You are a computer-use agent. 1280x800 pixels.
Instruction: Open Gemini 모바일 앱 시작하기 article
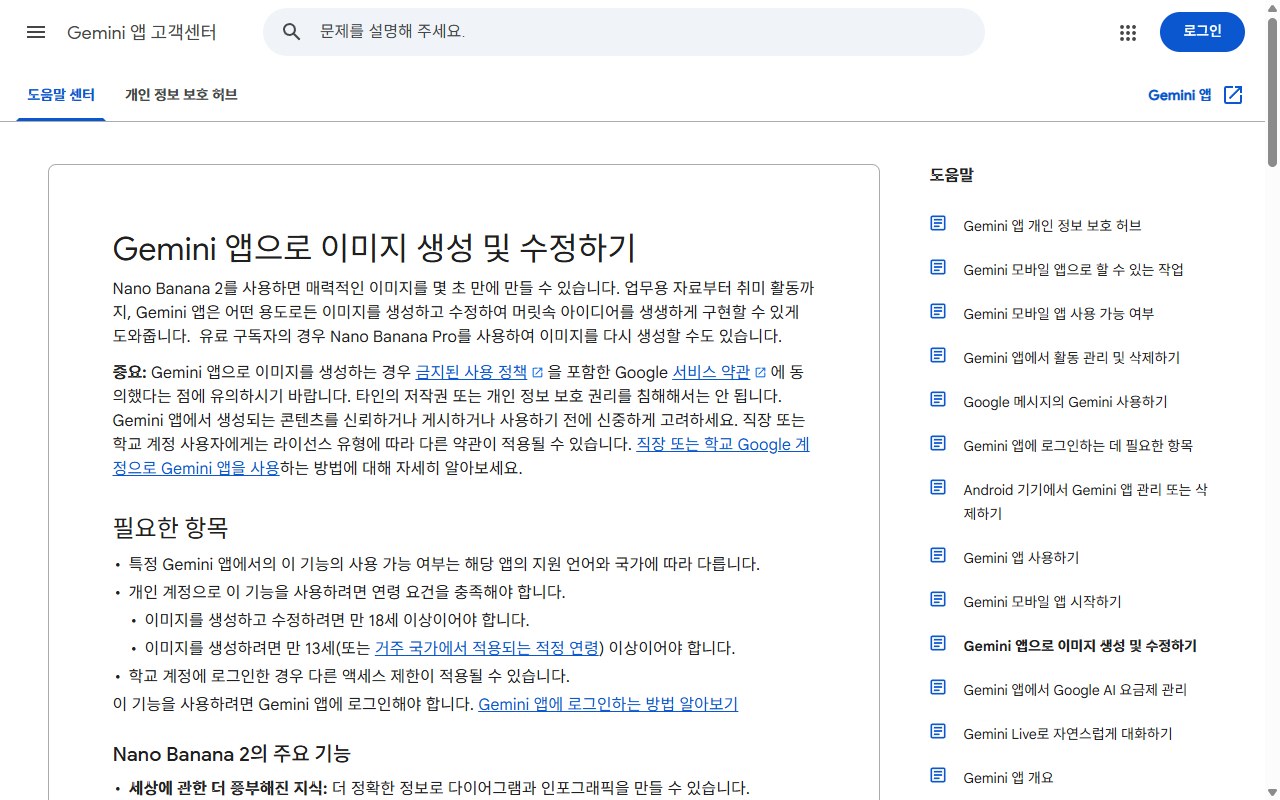pyautogui.click(x=1042, y=602)
